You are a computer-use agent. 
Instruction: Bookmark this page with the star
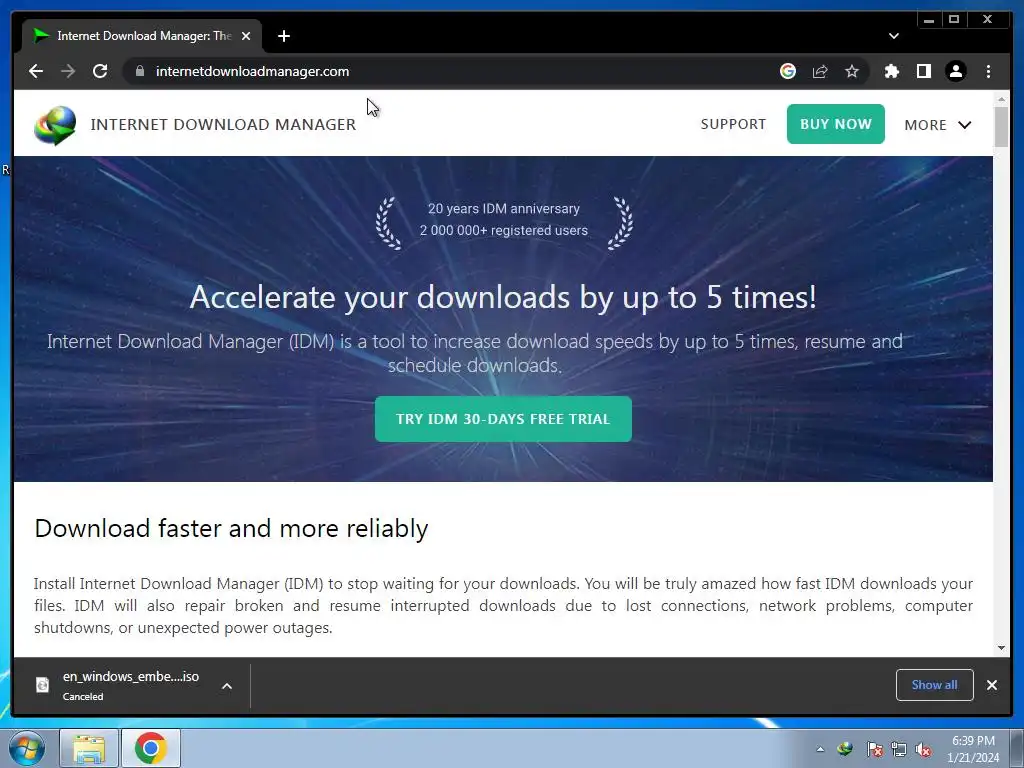pyautogui.click(x=852, y=71)
